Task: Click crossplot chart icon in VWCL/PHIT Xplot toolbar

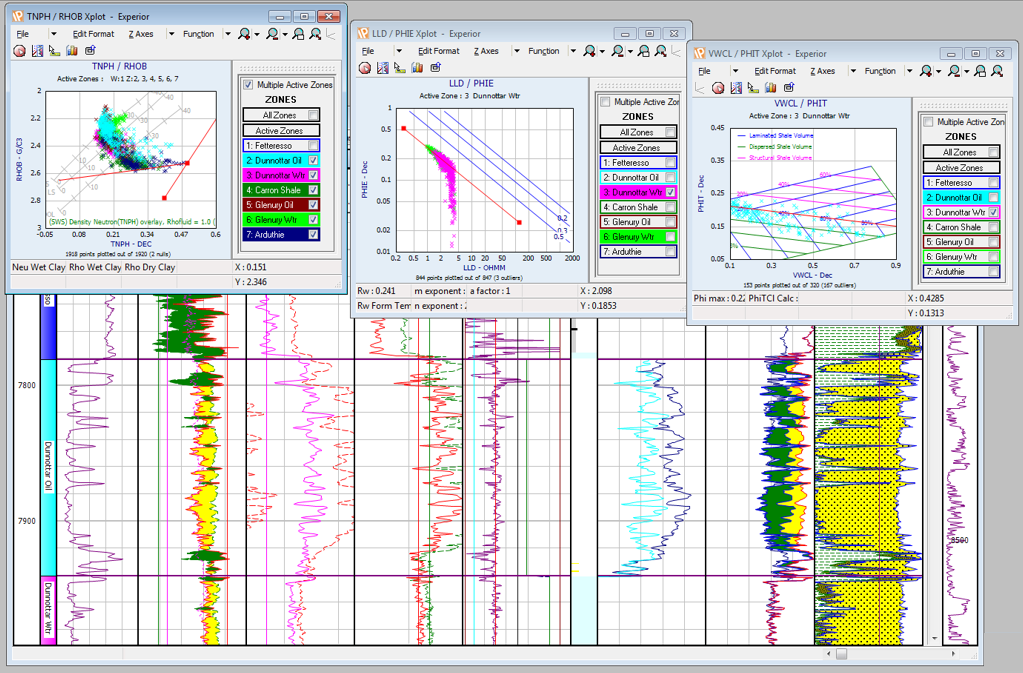Action: tap(737, 88)
